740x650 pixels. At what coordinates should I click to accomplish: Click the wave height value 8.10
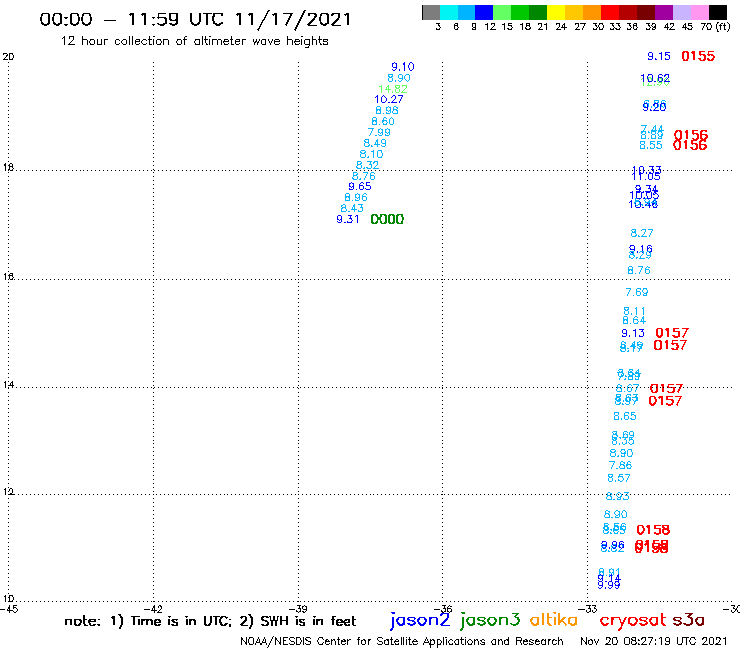pos(371,154)
